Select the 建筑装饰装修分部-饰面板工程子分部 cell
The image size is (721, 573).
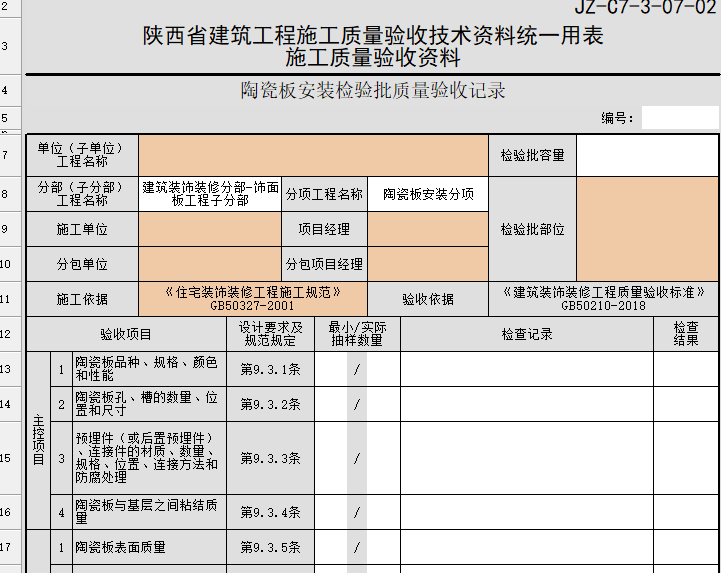click(210, 194)
